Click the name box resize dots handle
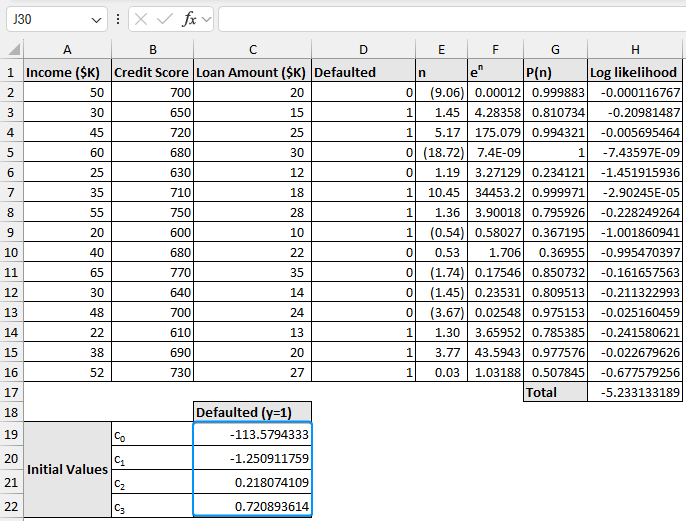The height and width of the screenshot is (521, 686). tap(118, 19)
